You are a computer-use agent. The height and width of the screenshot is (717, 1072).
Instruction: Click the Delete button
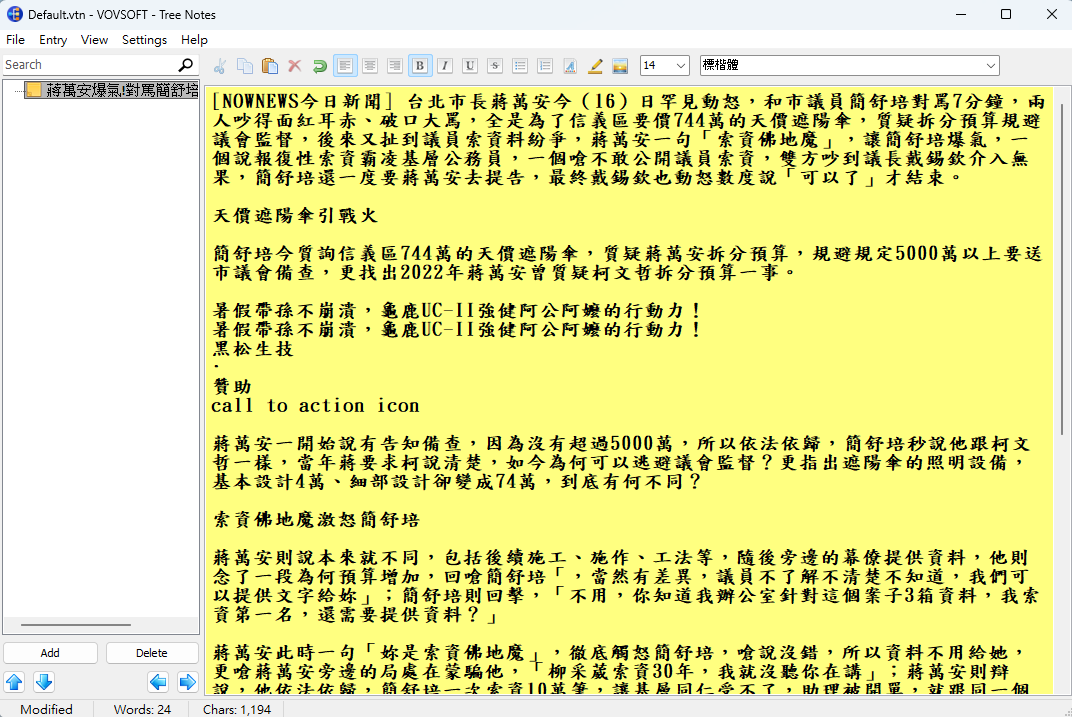coord(152,653)
